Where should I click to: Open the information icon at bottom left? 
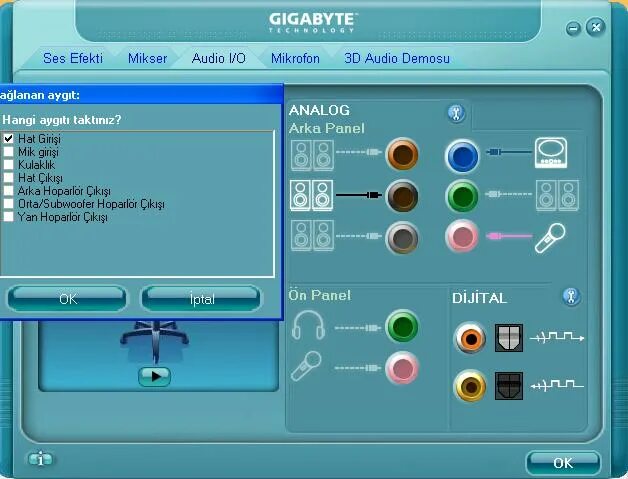pyautogui.click(x=40, y=458)
